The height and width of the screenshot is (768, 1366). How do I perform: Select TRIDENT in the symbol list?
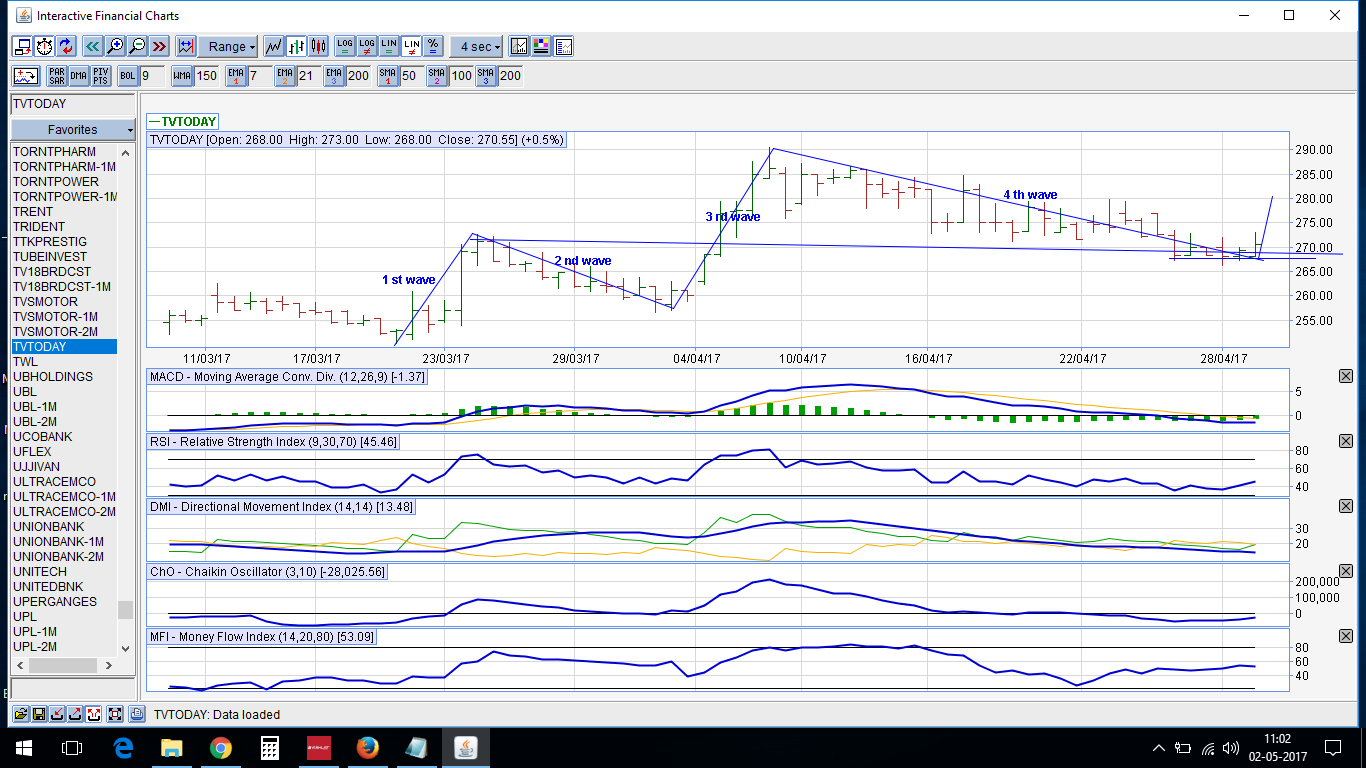coord(64,227)
